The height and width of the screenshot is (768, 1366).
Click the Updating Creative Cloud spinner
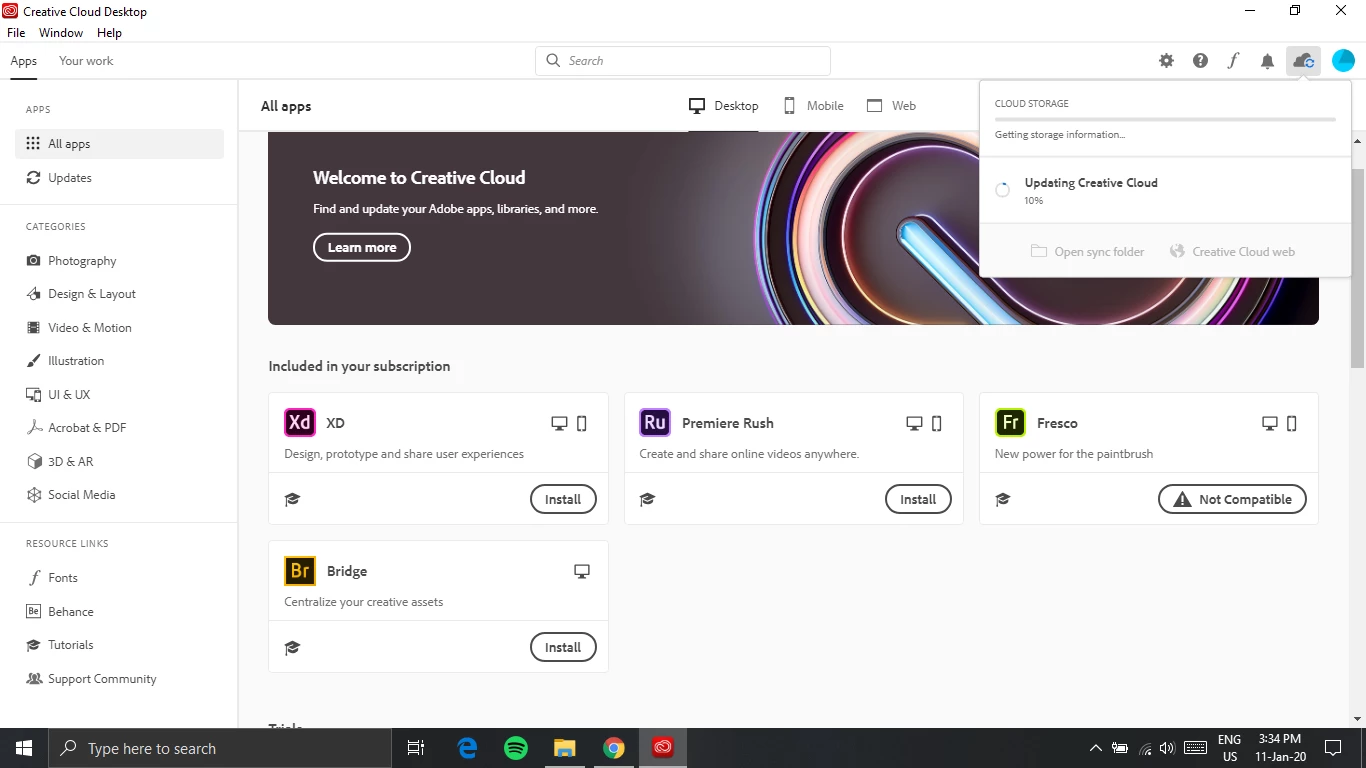pyautogui.click(x=1002, y=190)
